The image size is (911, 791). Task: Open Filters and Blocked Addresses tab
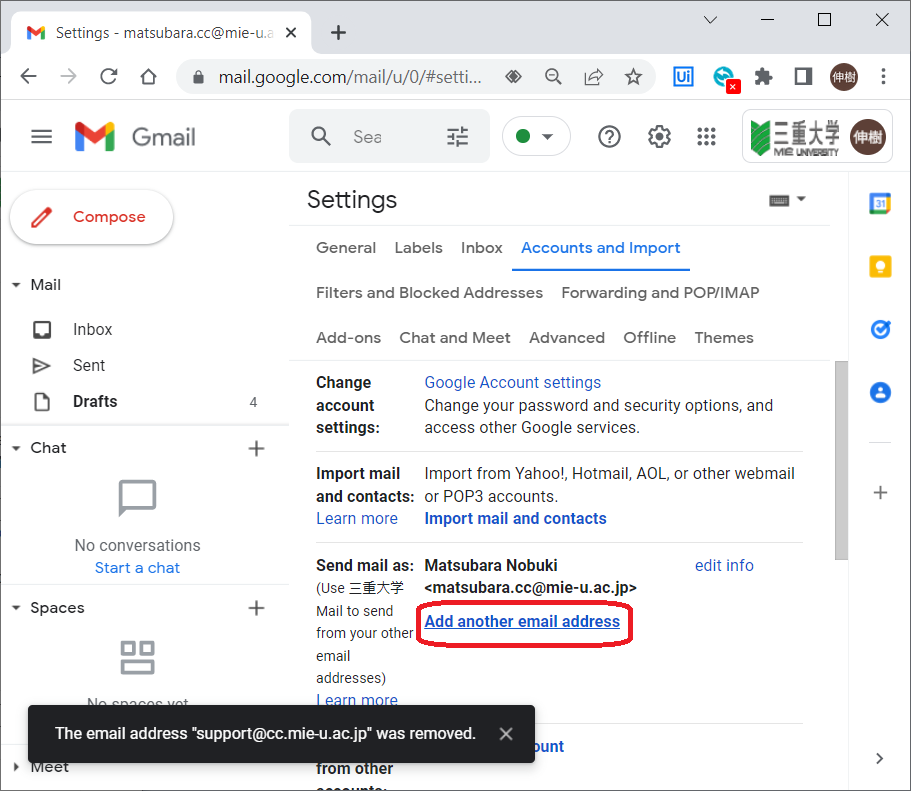coord(429,292)
